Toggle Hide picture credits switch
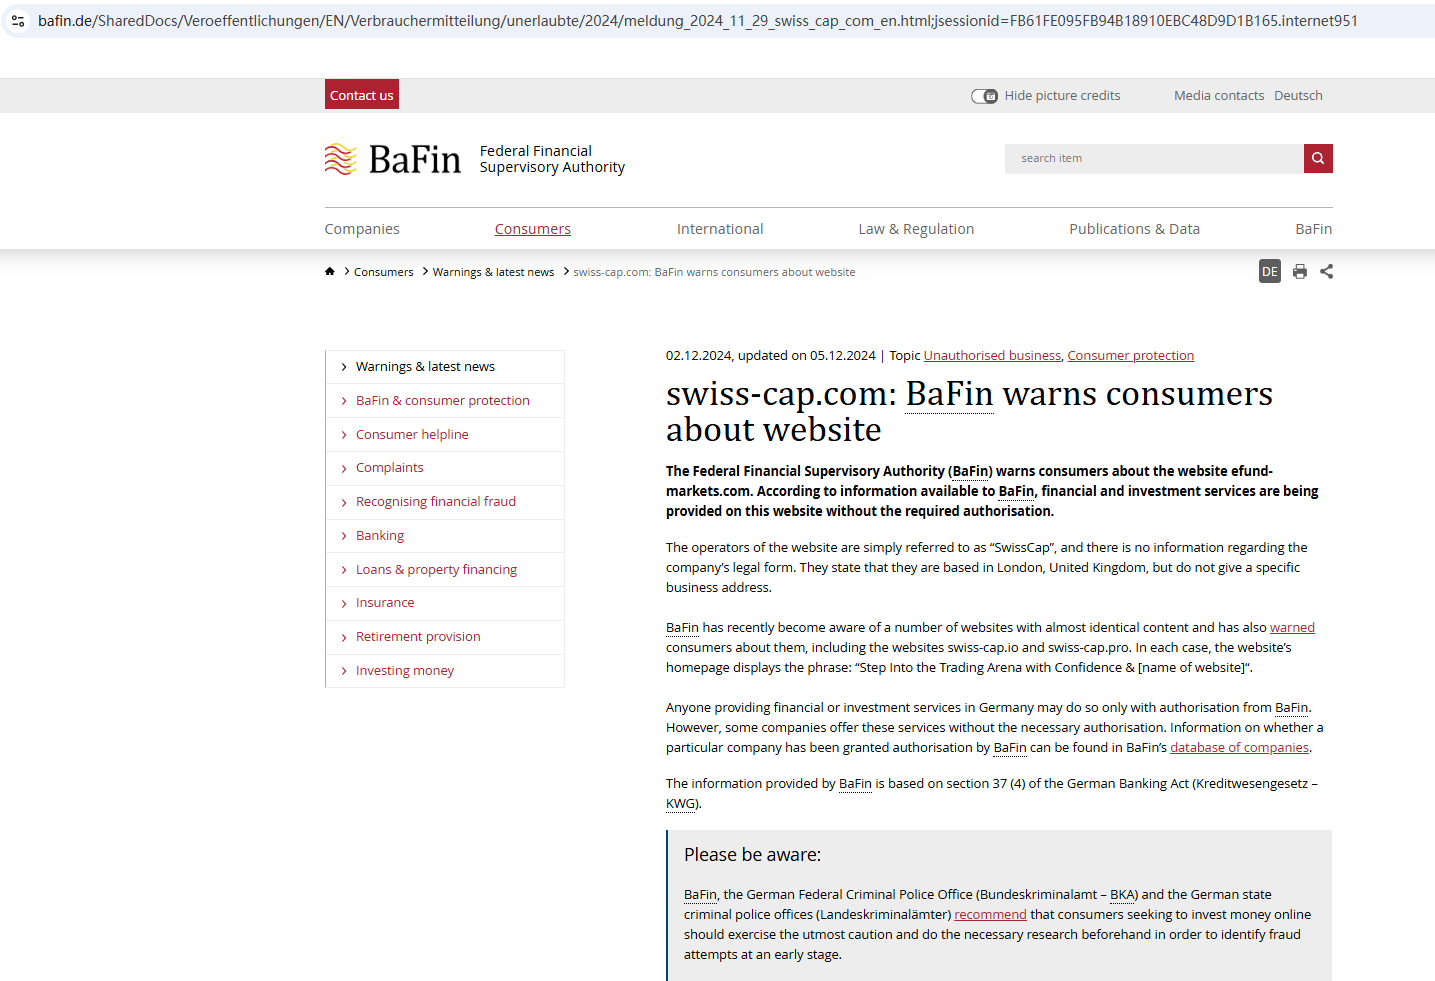Viewport: 1435px width, 981px height. 985,96
